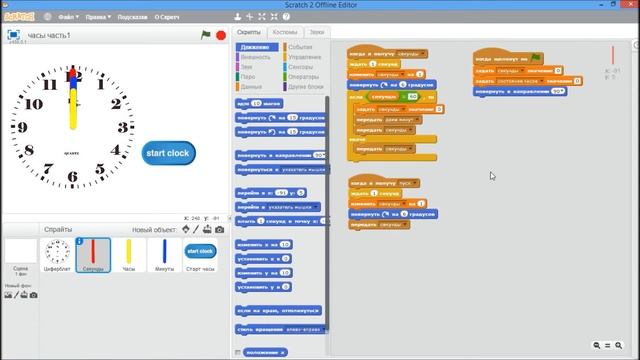Reset scripts area zoom with equals icon
This screenshot has height=360, width=640.
(607, 345)
